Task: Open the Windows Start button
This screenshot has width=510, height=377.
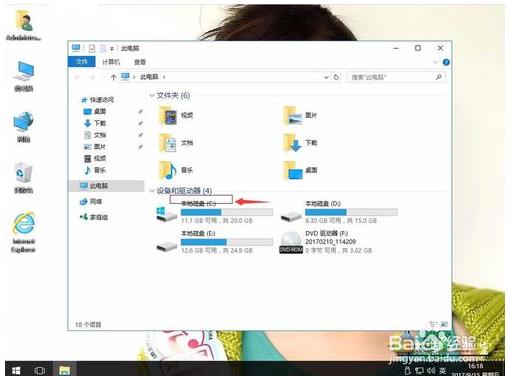Action: coord(16,370)
